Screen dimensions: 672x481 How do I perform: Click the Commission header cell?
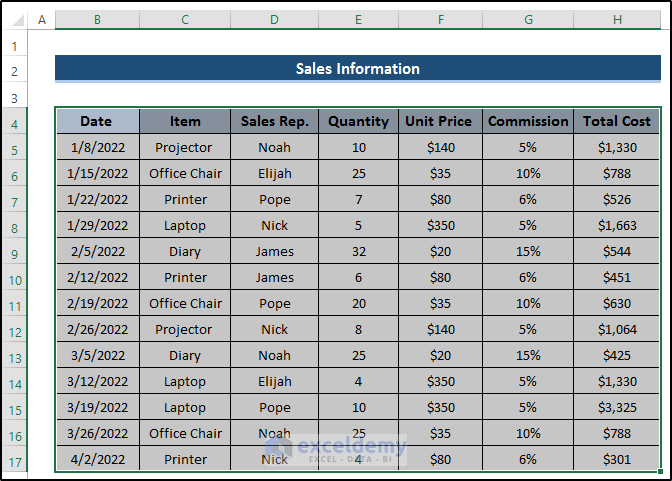tap(528, 122)
